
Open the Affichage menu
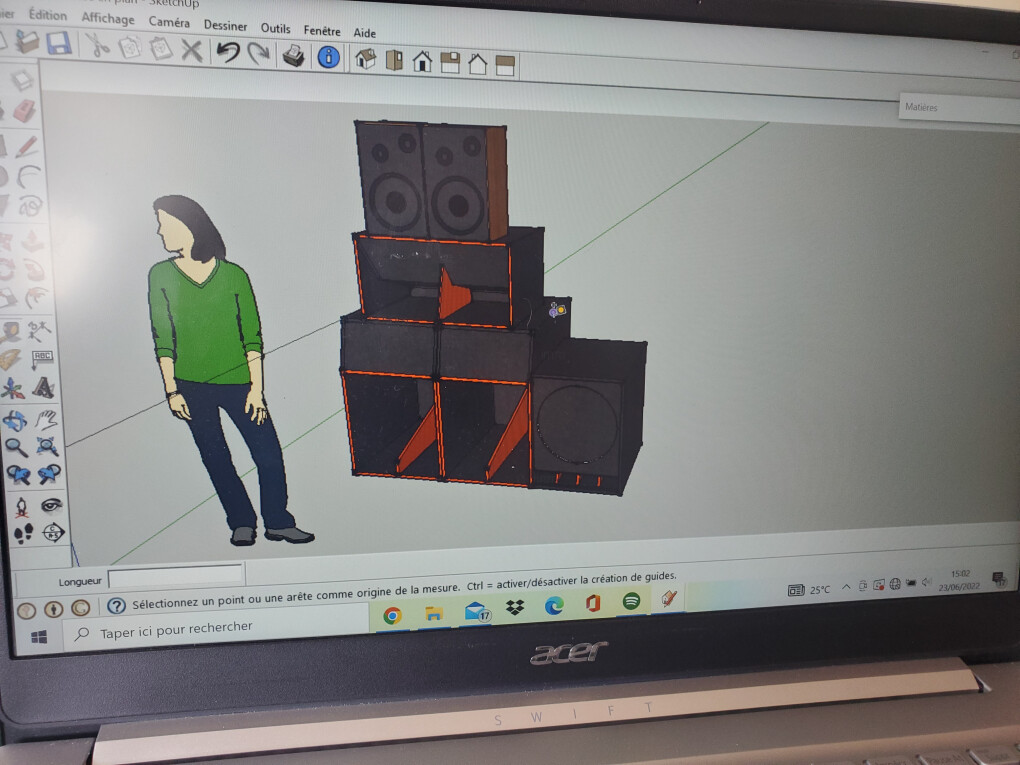pos(108,18)
